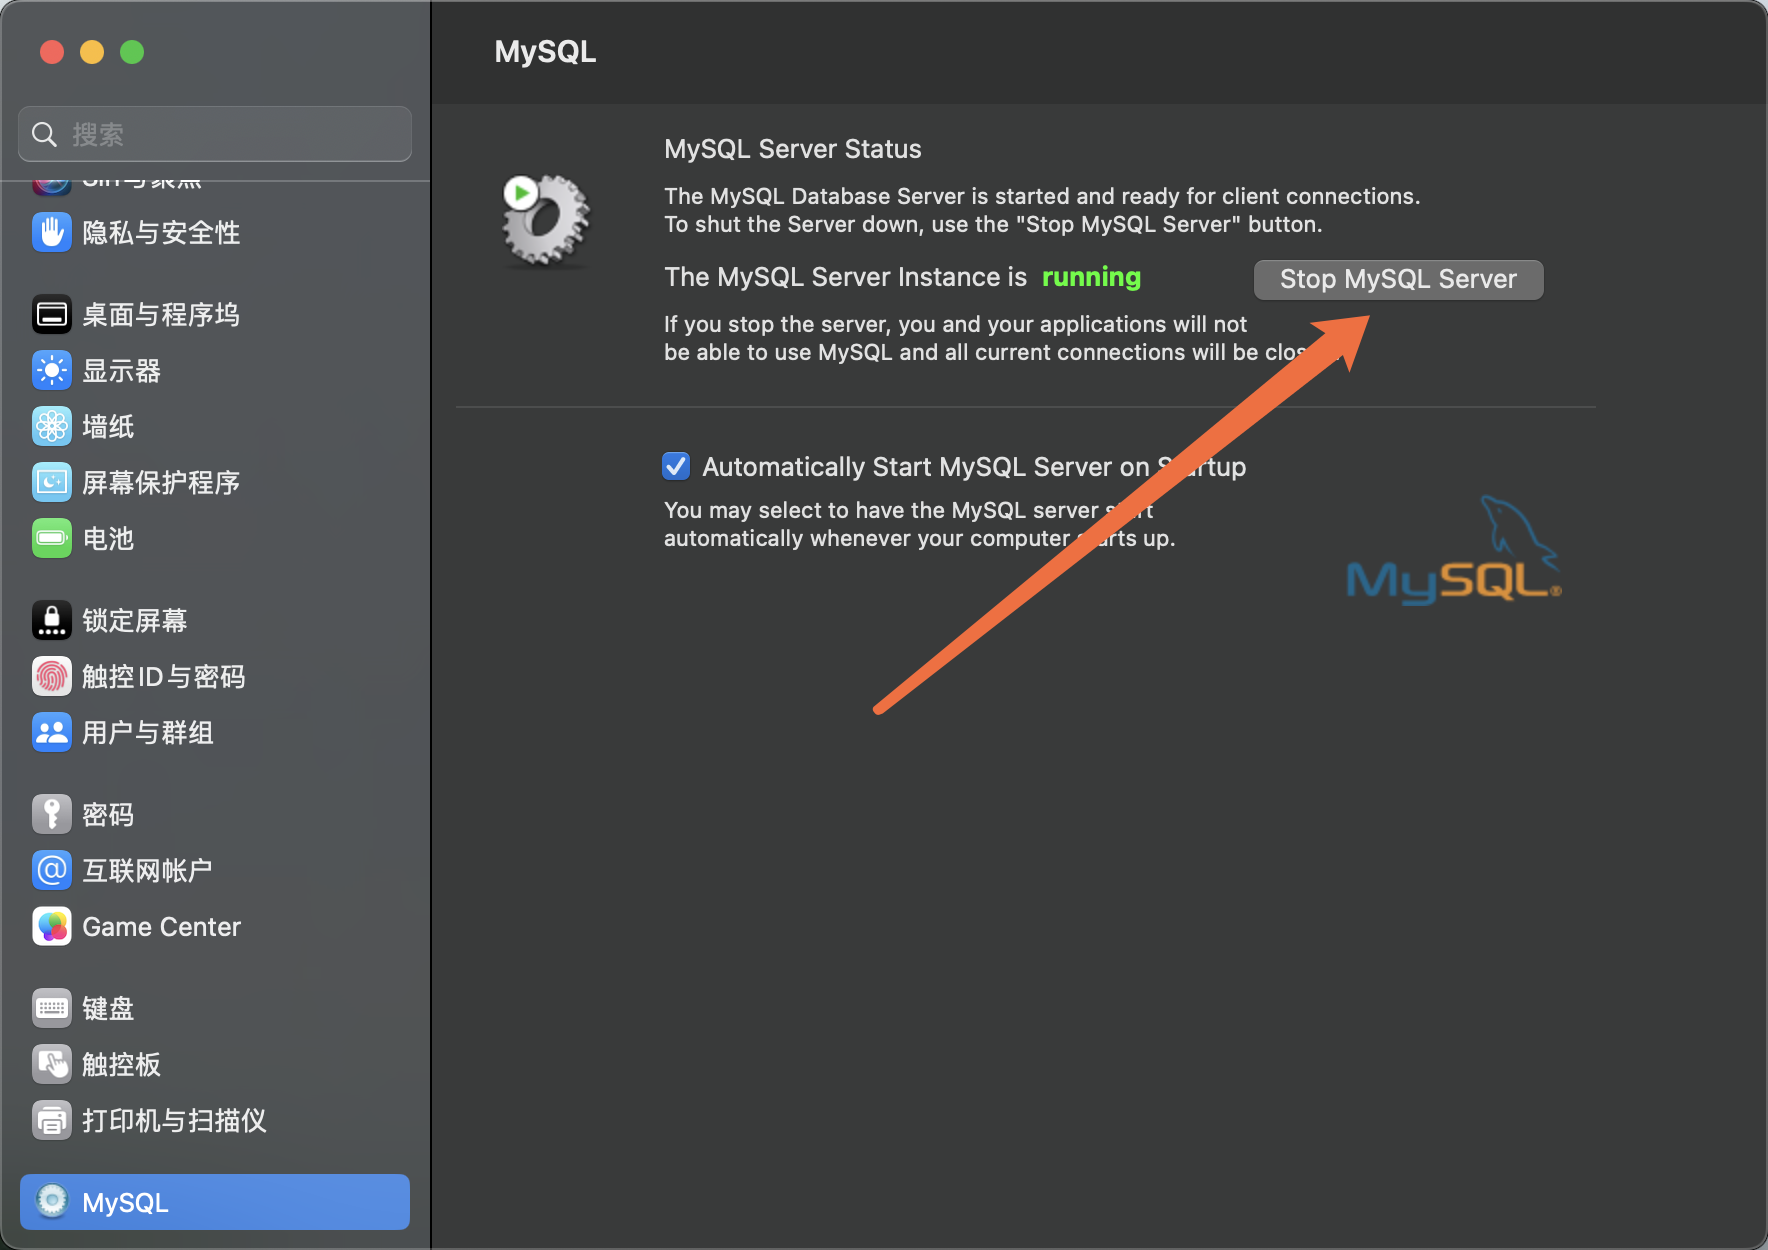Open the Trackpad icon
Viewport: 1768px width, 1250px height.
click(x=52, y=1065)
